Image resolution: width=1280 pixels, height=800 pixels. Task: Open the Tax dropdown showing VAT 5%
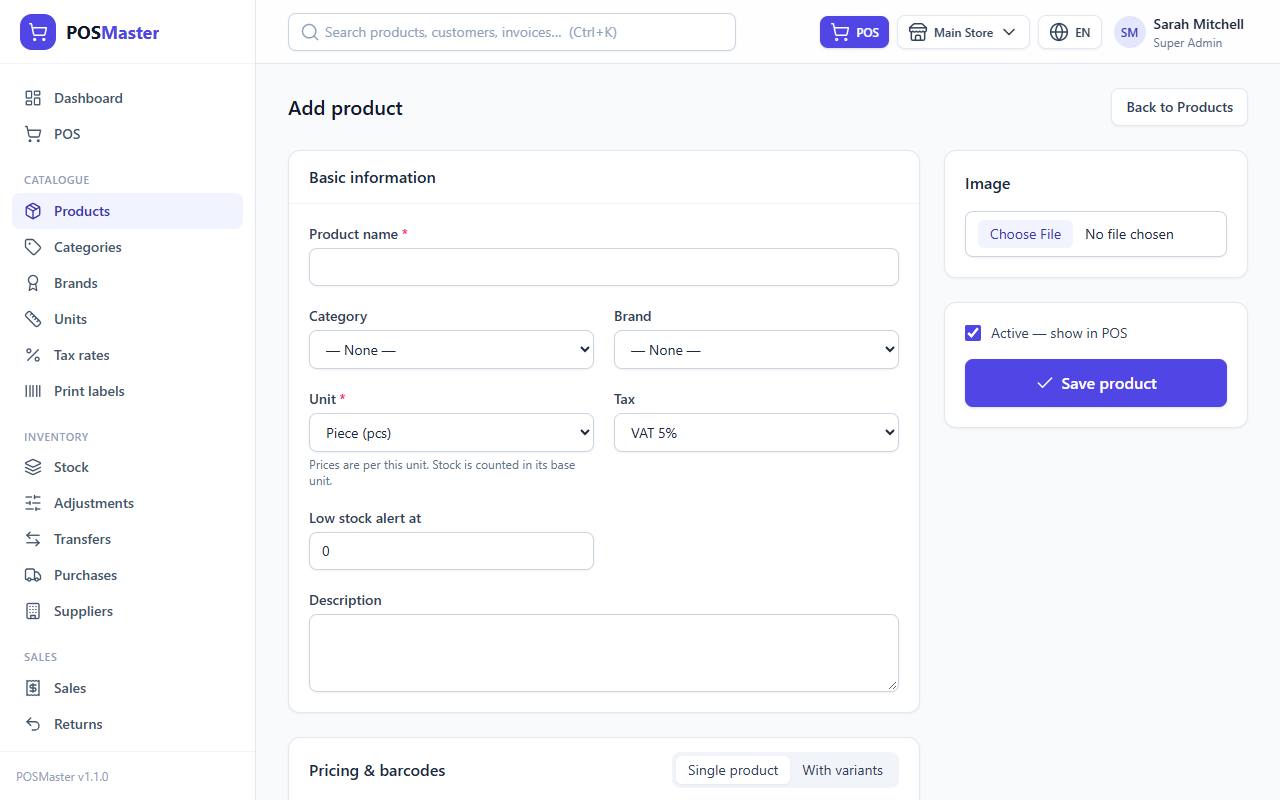point(756,433)
